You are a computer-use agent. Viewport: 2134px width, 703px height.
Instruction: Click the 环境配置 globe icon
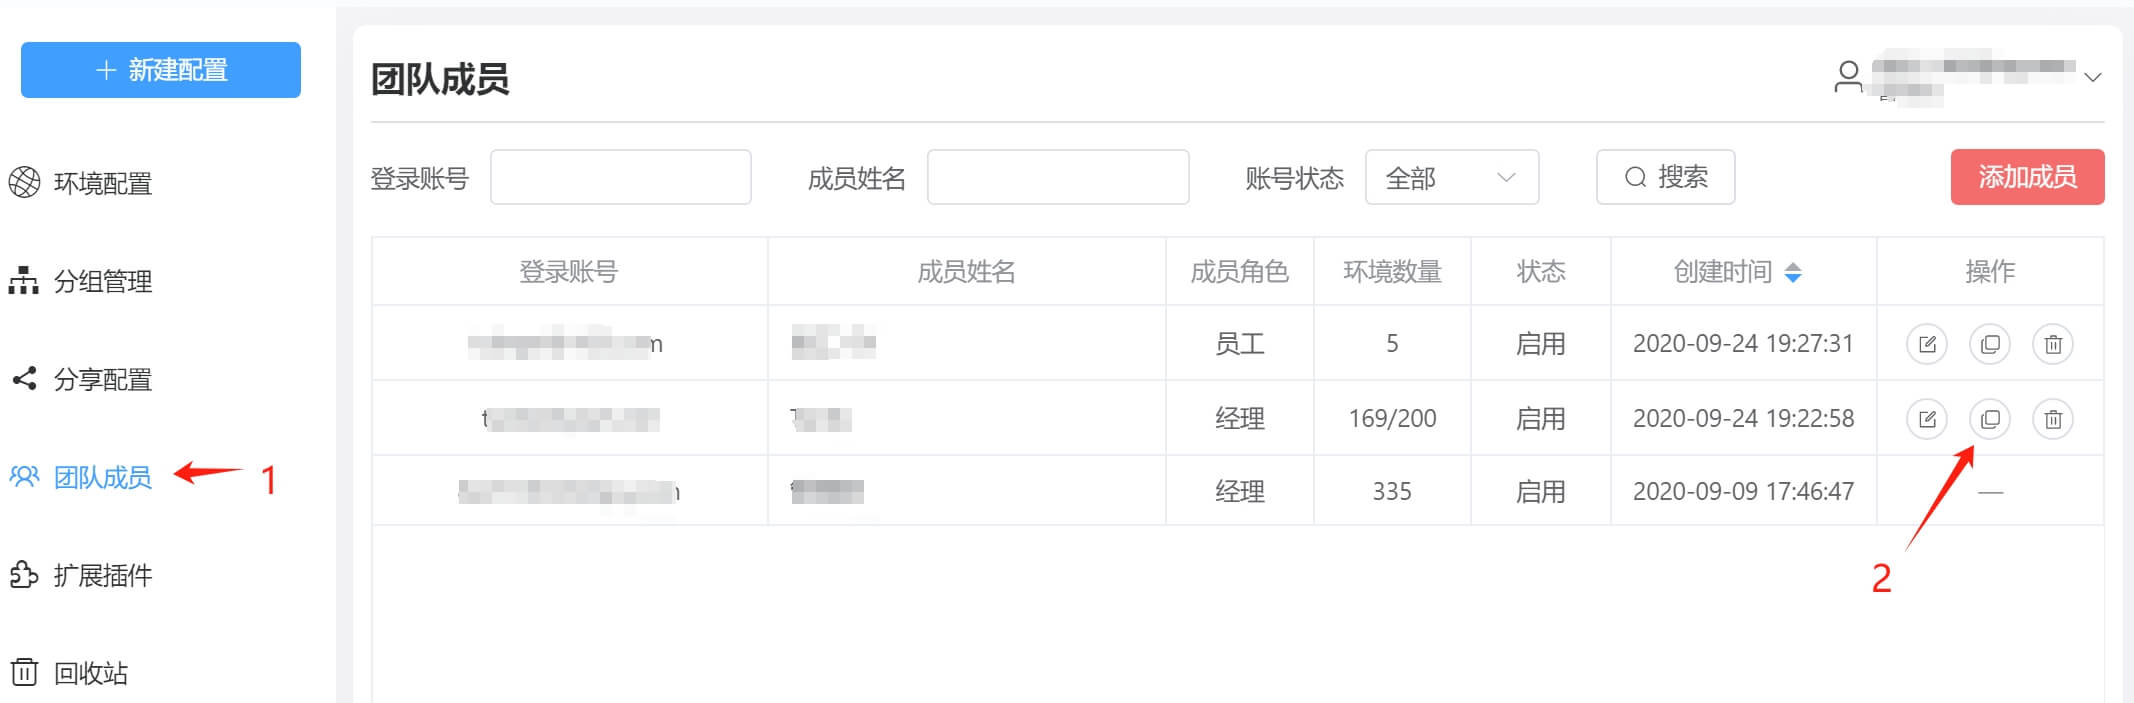pos(24,183)
